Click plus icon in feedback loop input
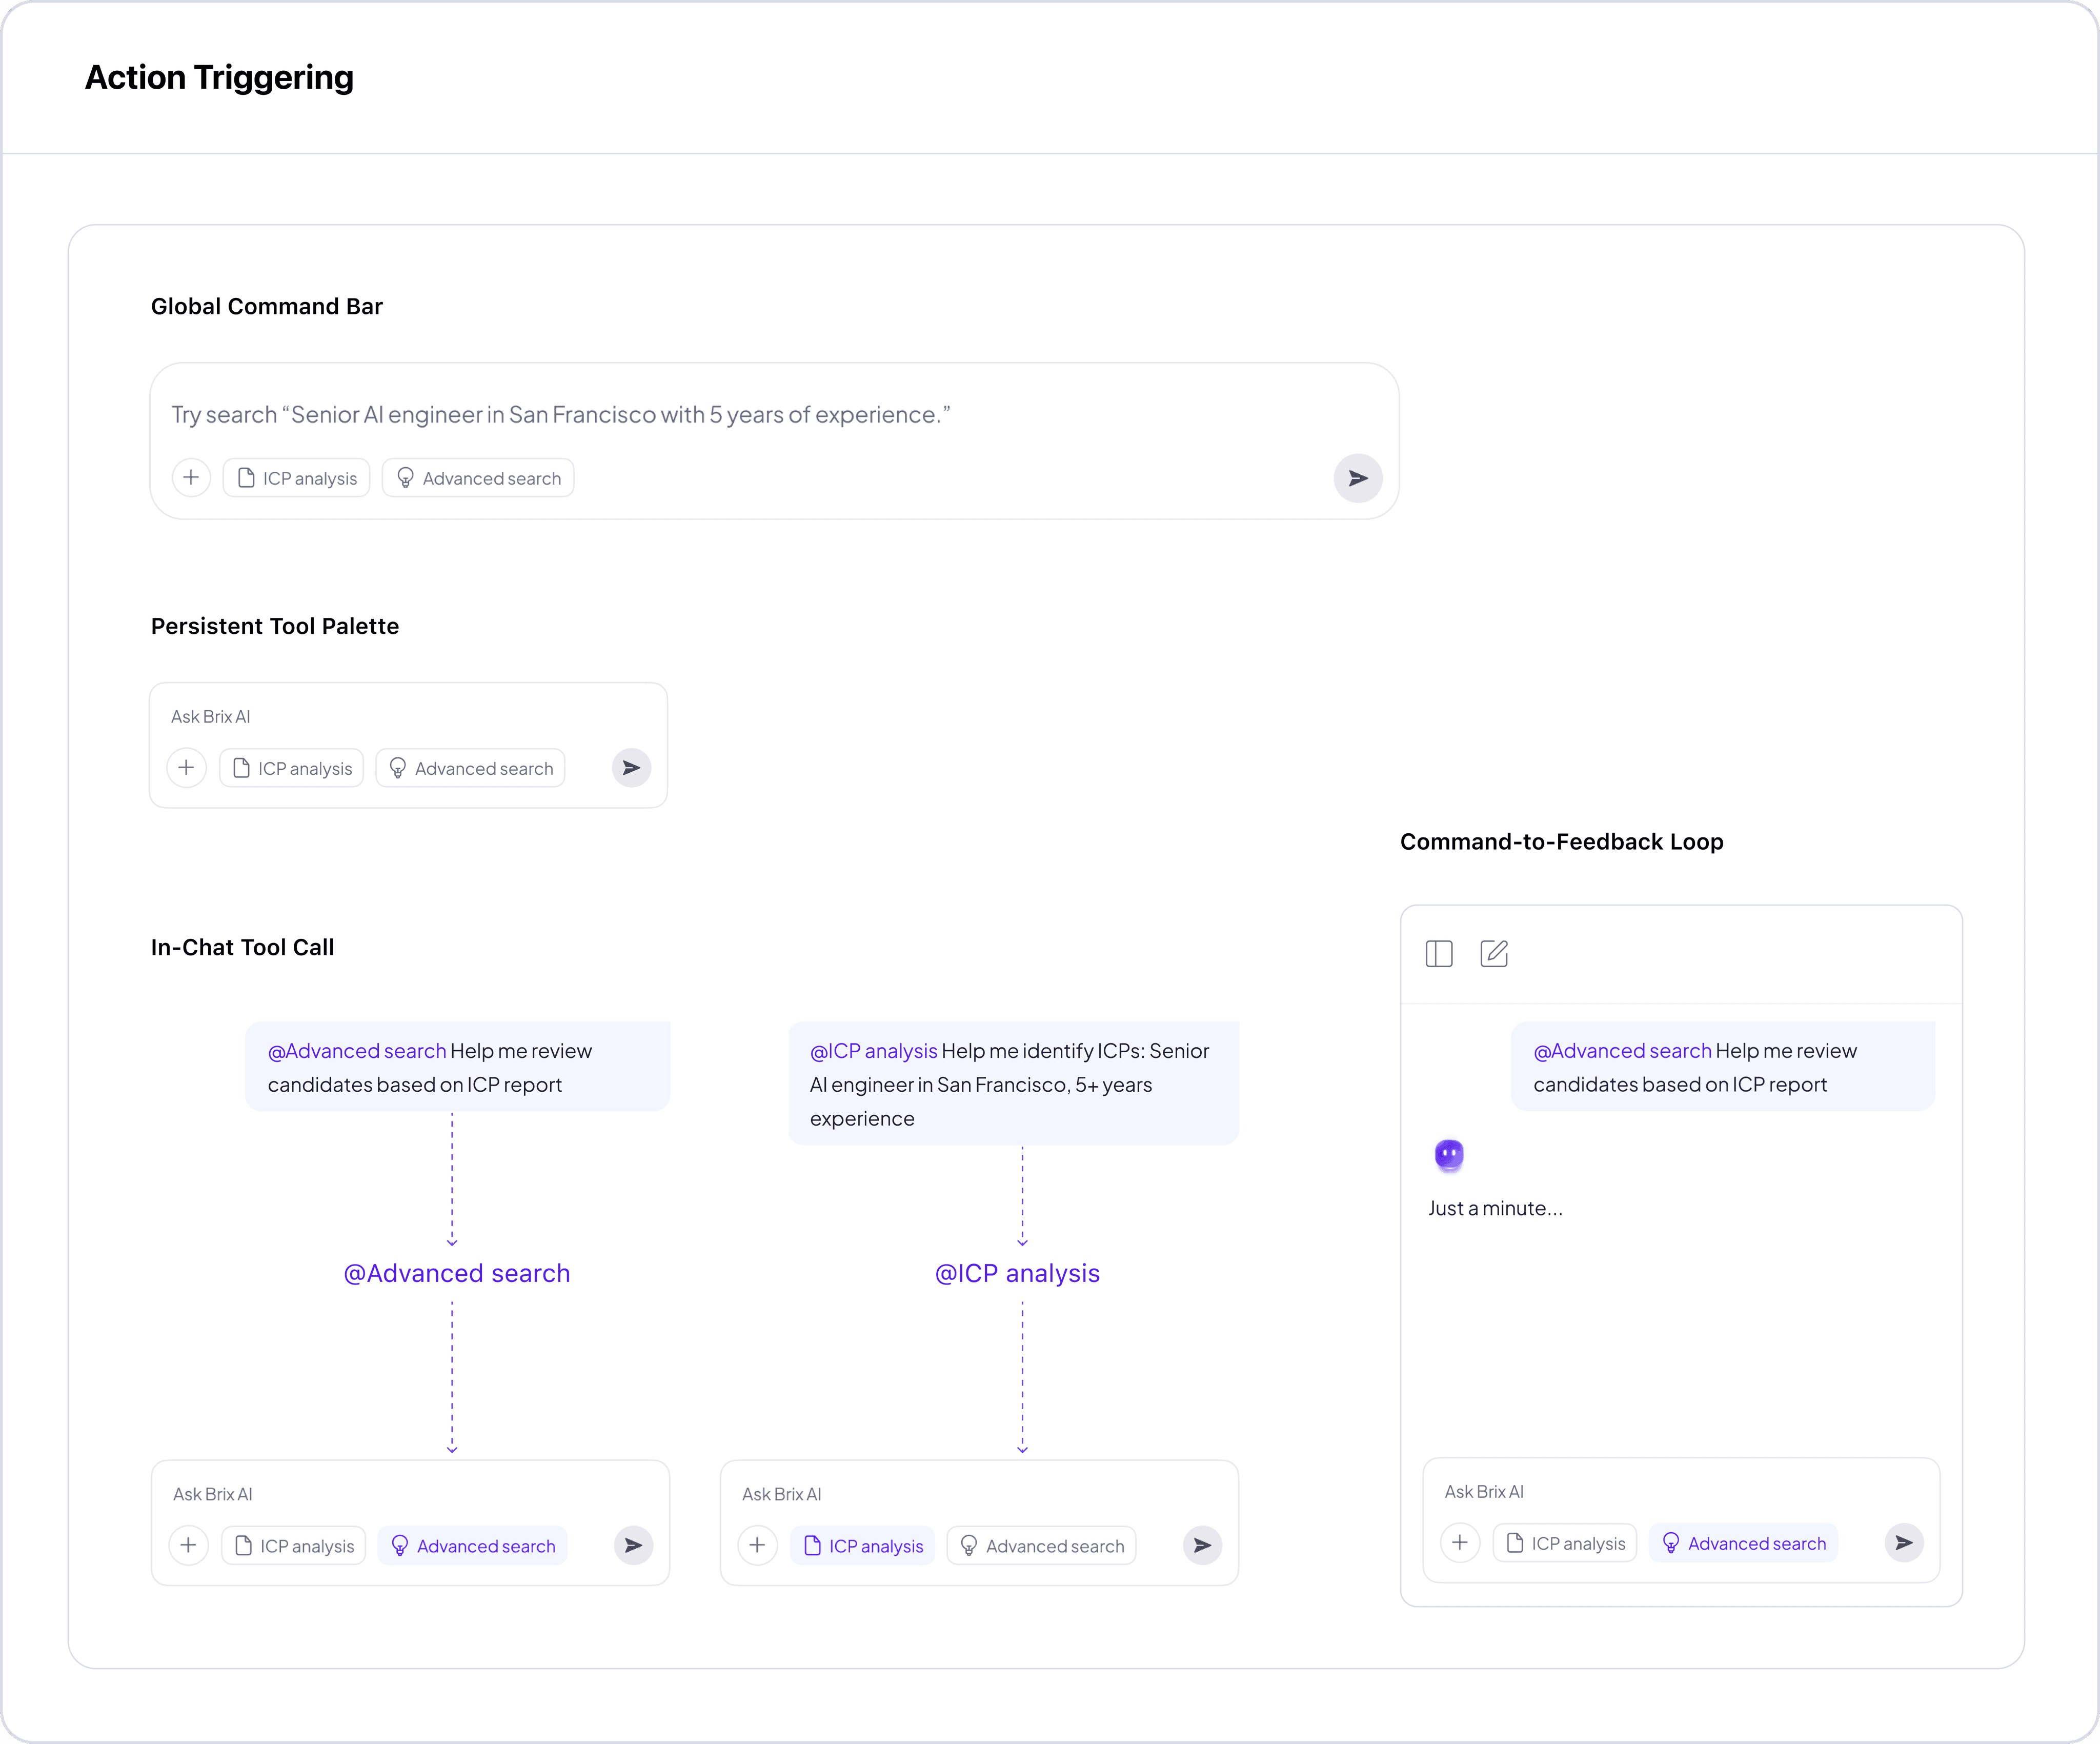This screenshot has height=1744, width=2100. coord(1459,1543)
